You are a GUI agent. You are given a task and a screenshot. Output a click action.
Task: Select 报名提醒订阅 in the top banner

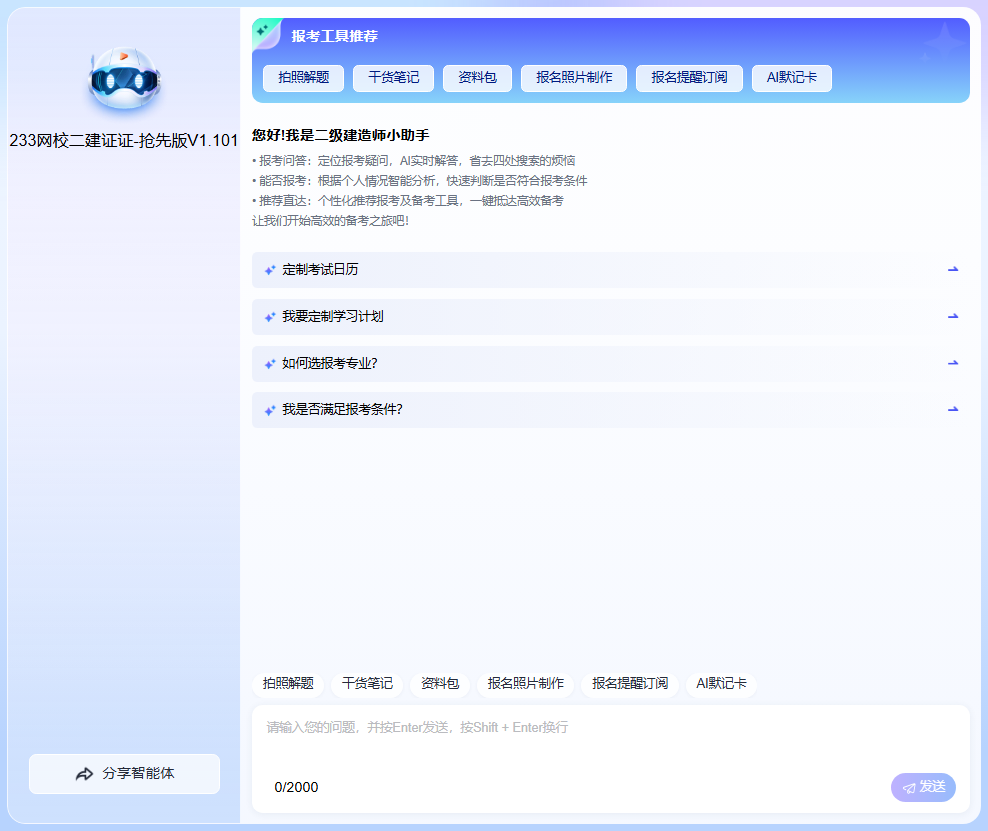[689, 78]
